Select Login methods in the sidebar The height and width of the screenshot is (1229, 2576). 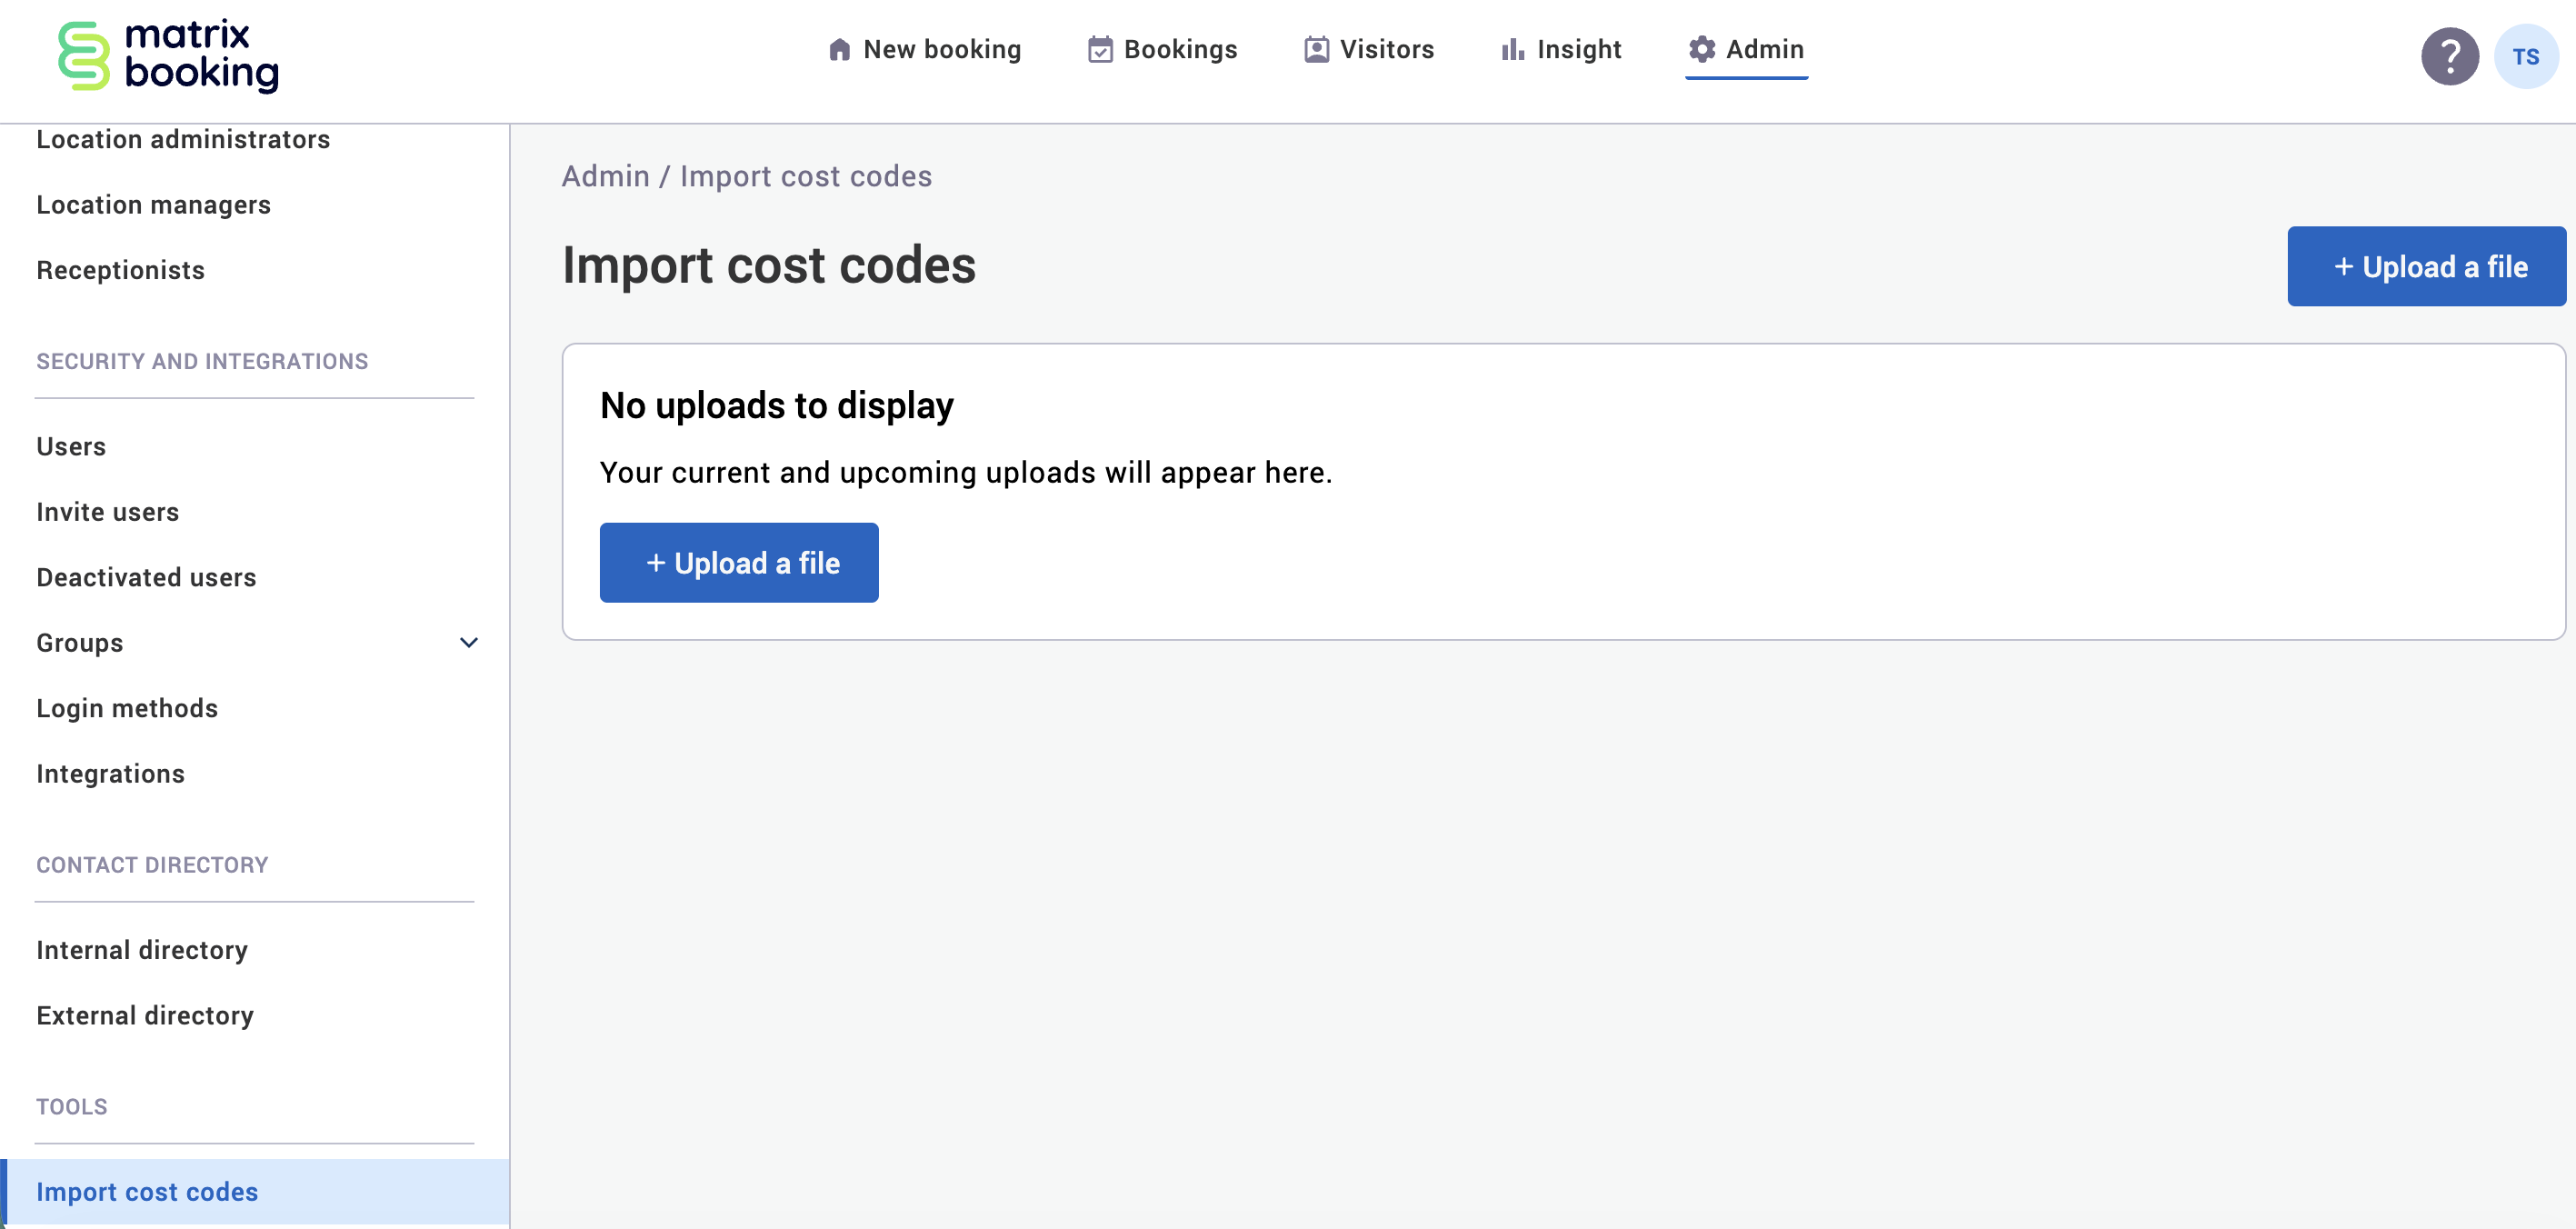click(126, 708)
